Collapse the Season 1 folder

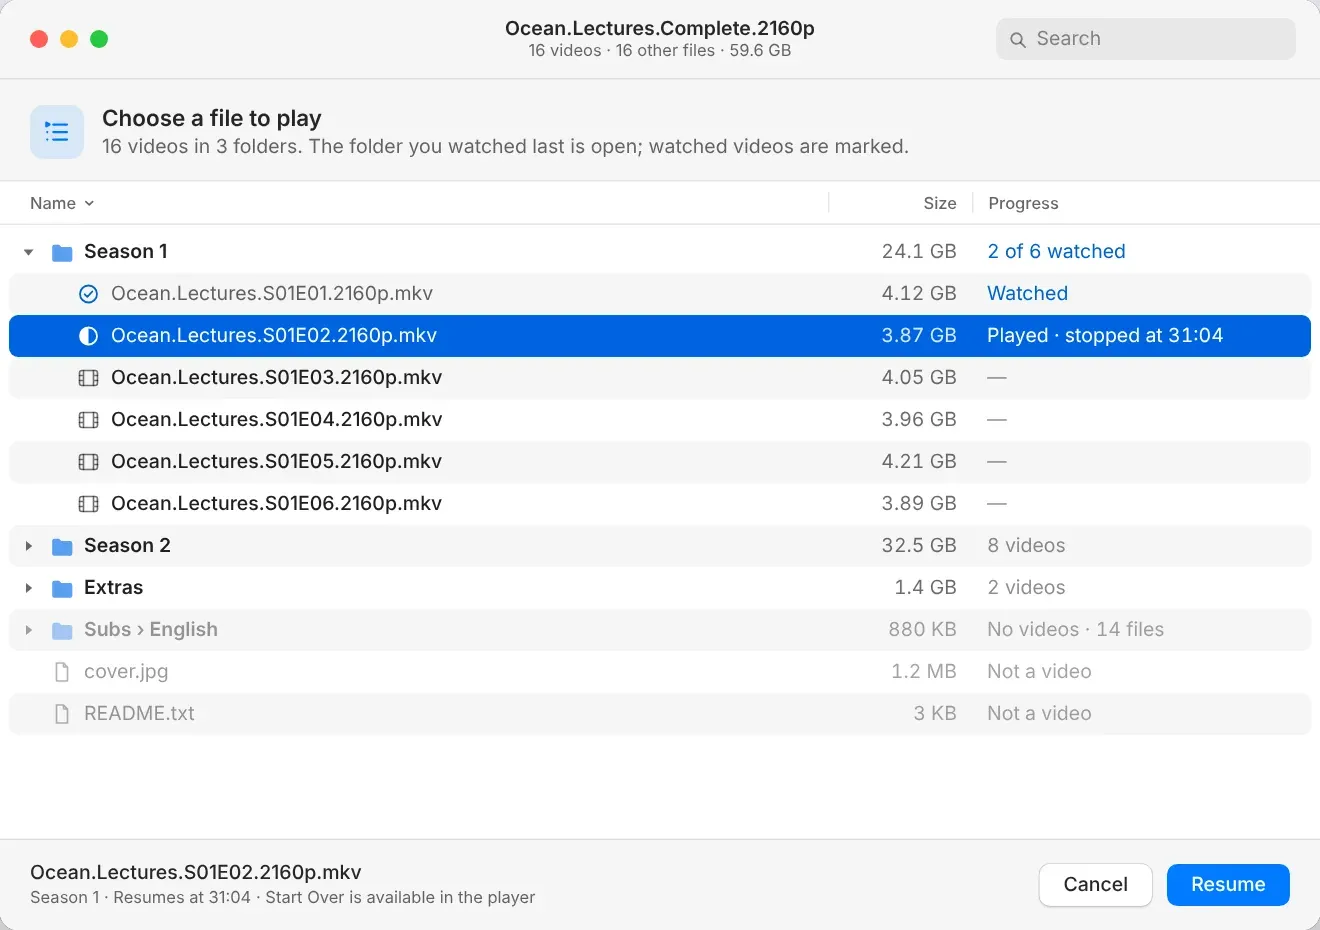point(29,252)
